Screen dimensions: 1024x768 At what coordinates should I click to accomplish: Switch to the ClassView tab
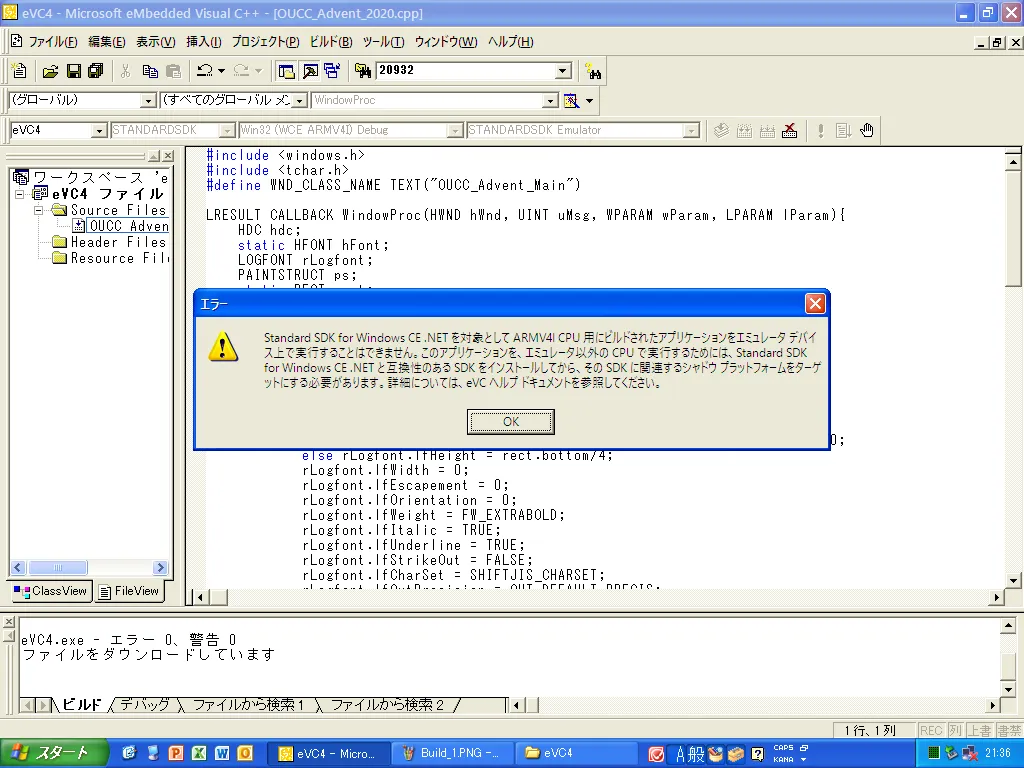coord(51,591)
